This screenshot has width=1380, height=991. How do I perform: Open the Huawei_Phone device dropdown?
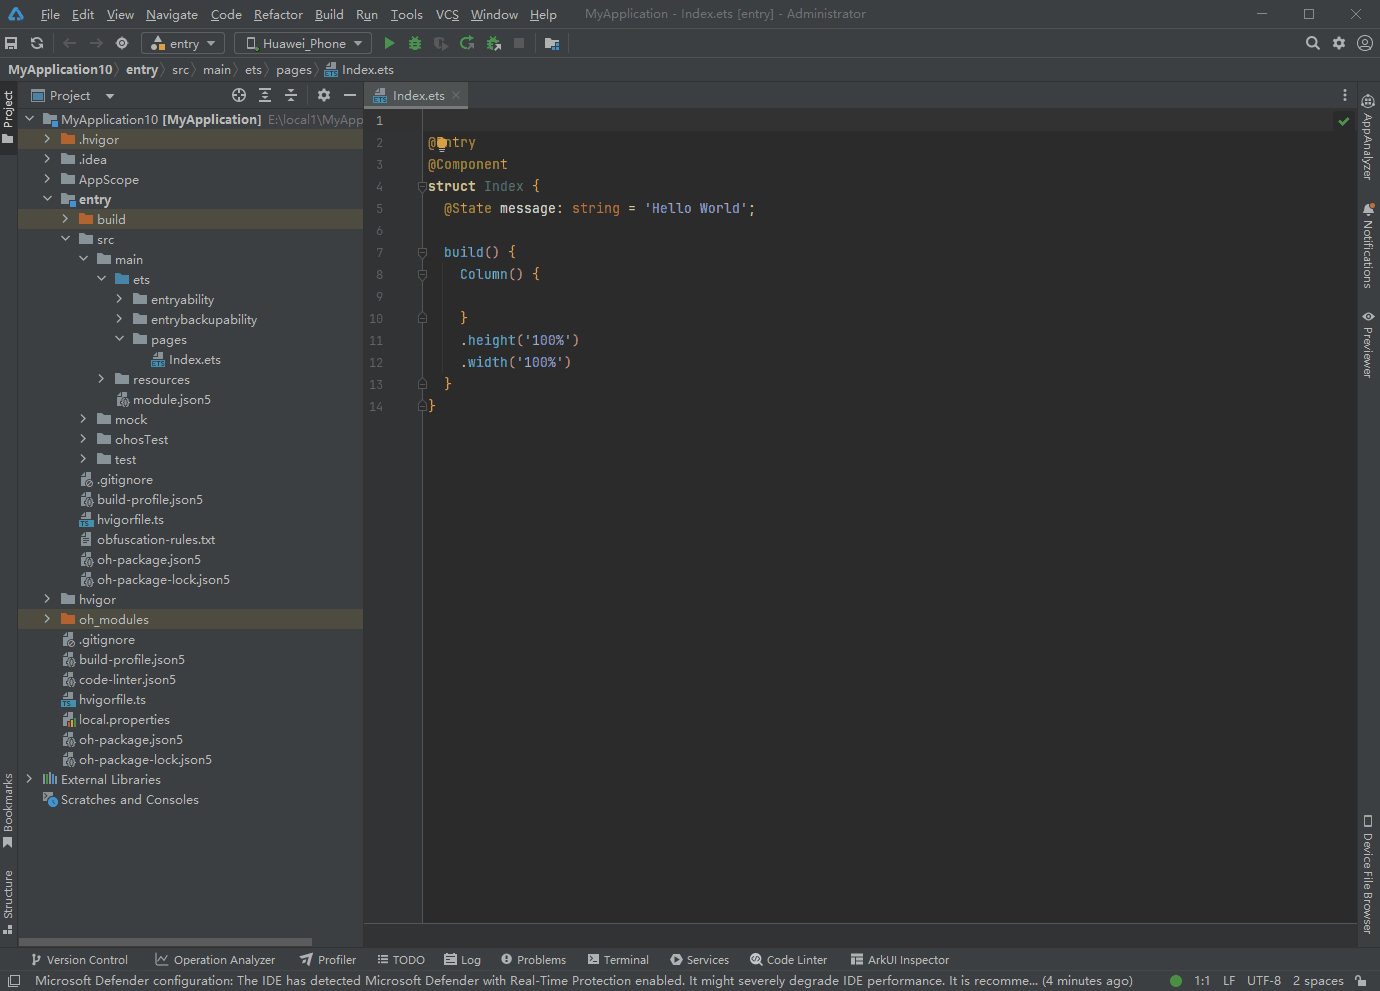303,43
